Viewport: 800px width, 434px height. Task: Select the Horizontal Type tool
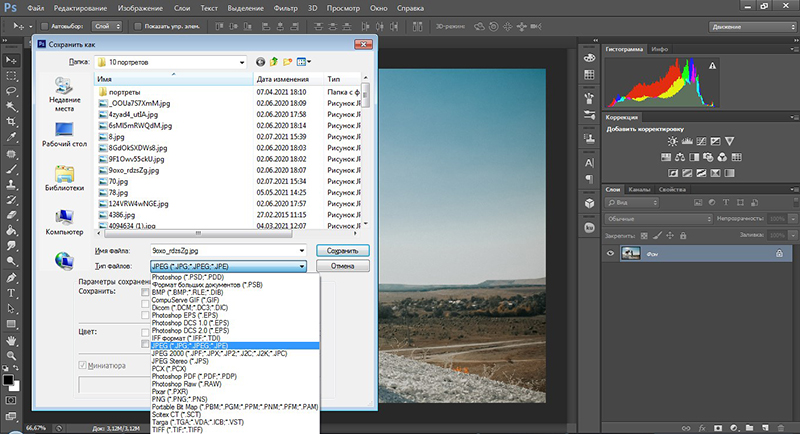(11, 293)
